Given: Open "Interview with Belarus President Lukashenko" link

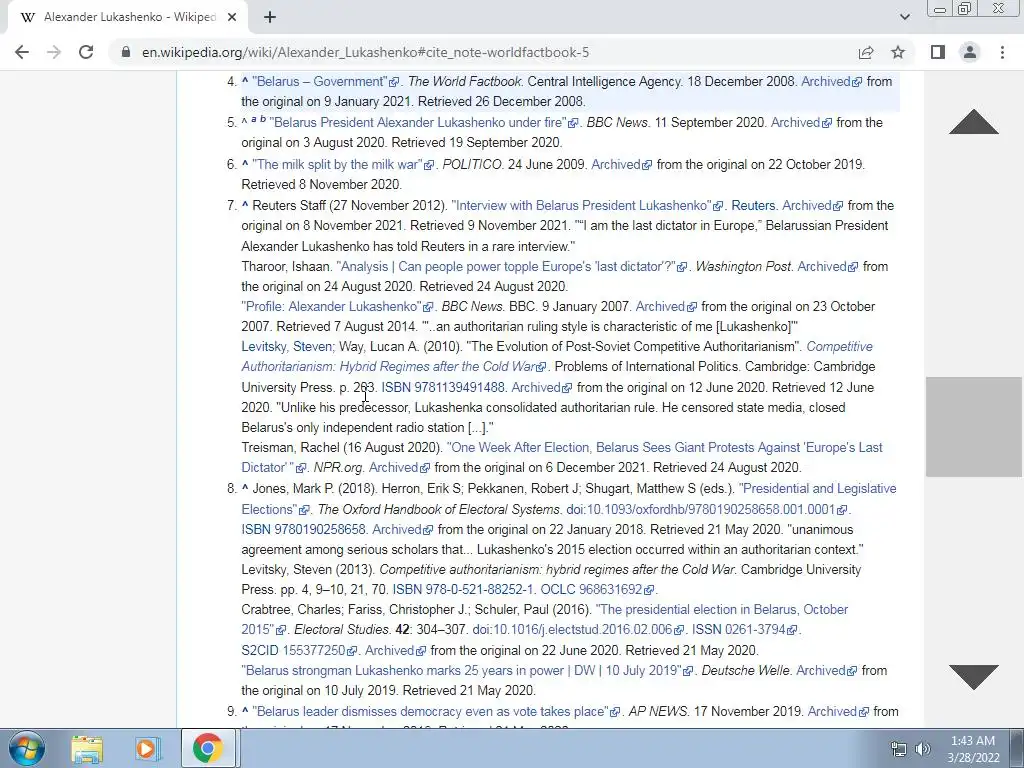Looking at the screenshot, I should tap(586, 206).
